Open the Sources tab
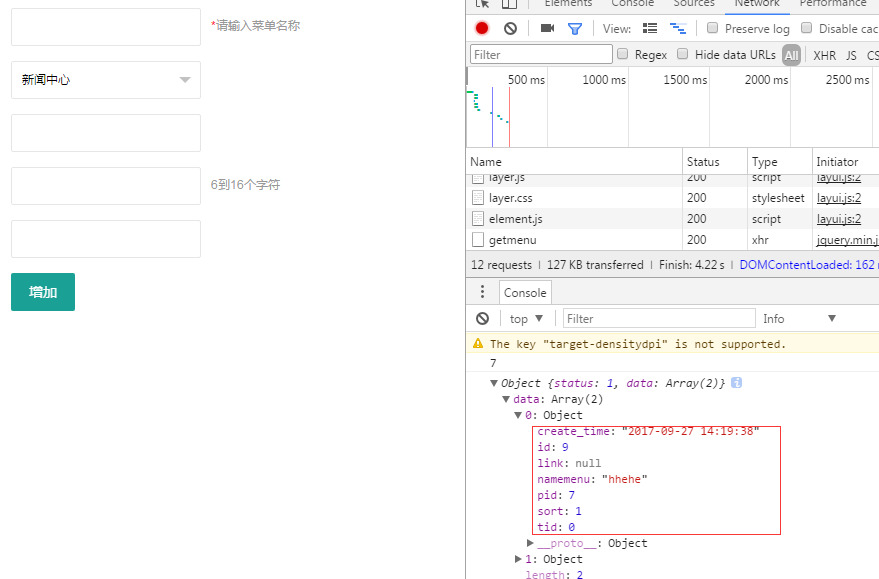 694,4
